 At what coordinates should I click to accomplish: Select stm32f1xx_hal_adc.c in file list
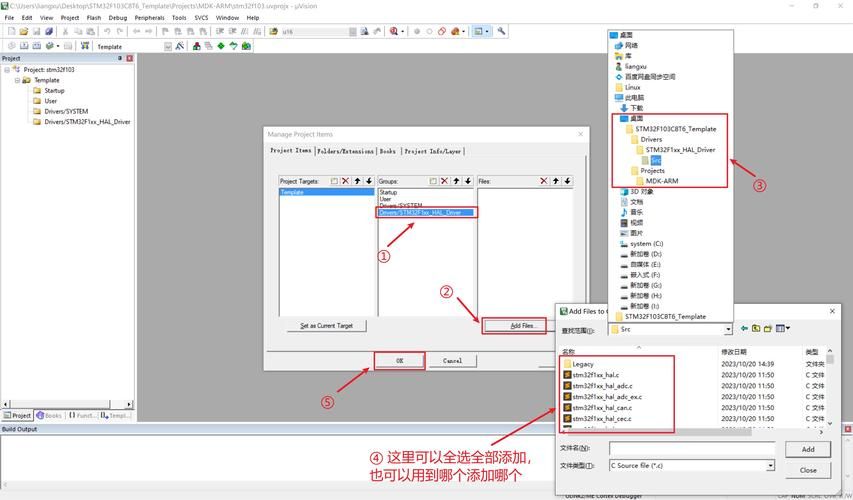(601, 385)
